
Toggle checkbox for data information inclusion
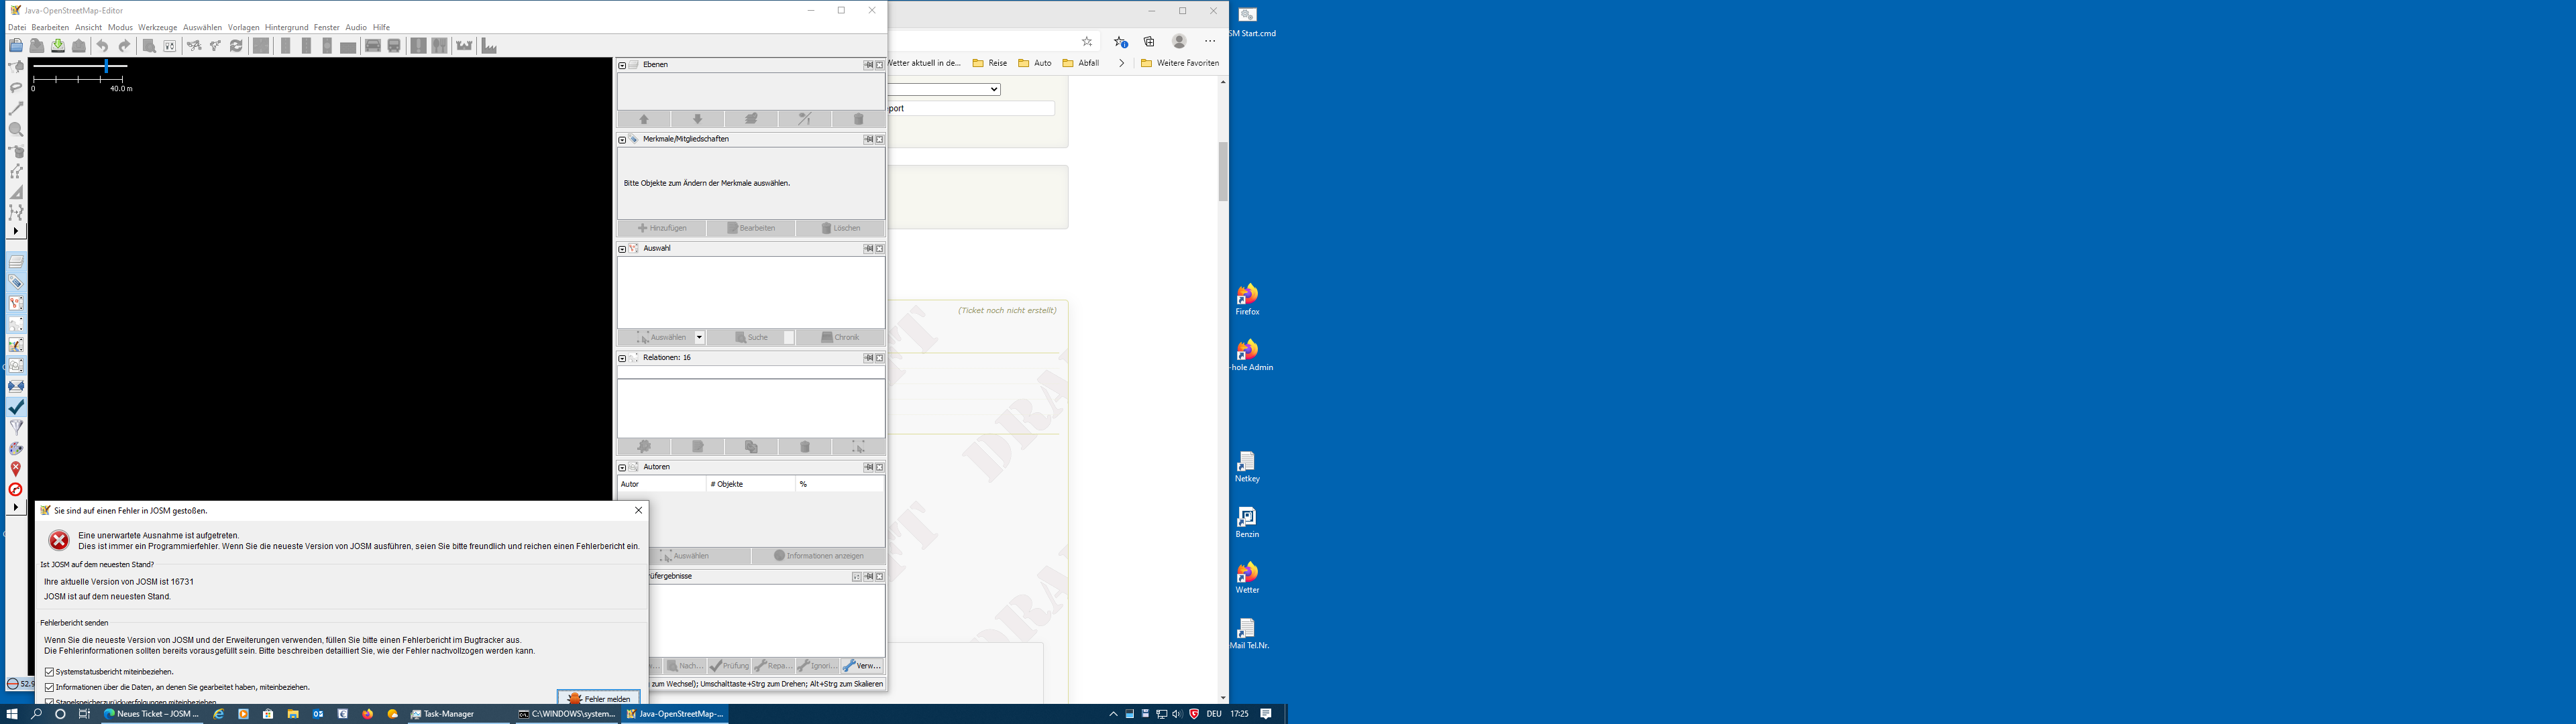point(50,688)
